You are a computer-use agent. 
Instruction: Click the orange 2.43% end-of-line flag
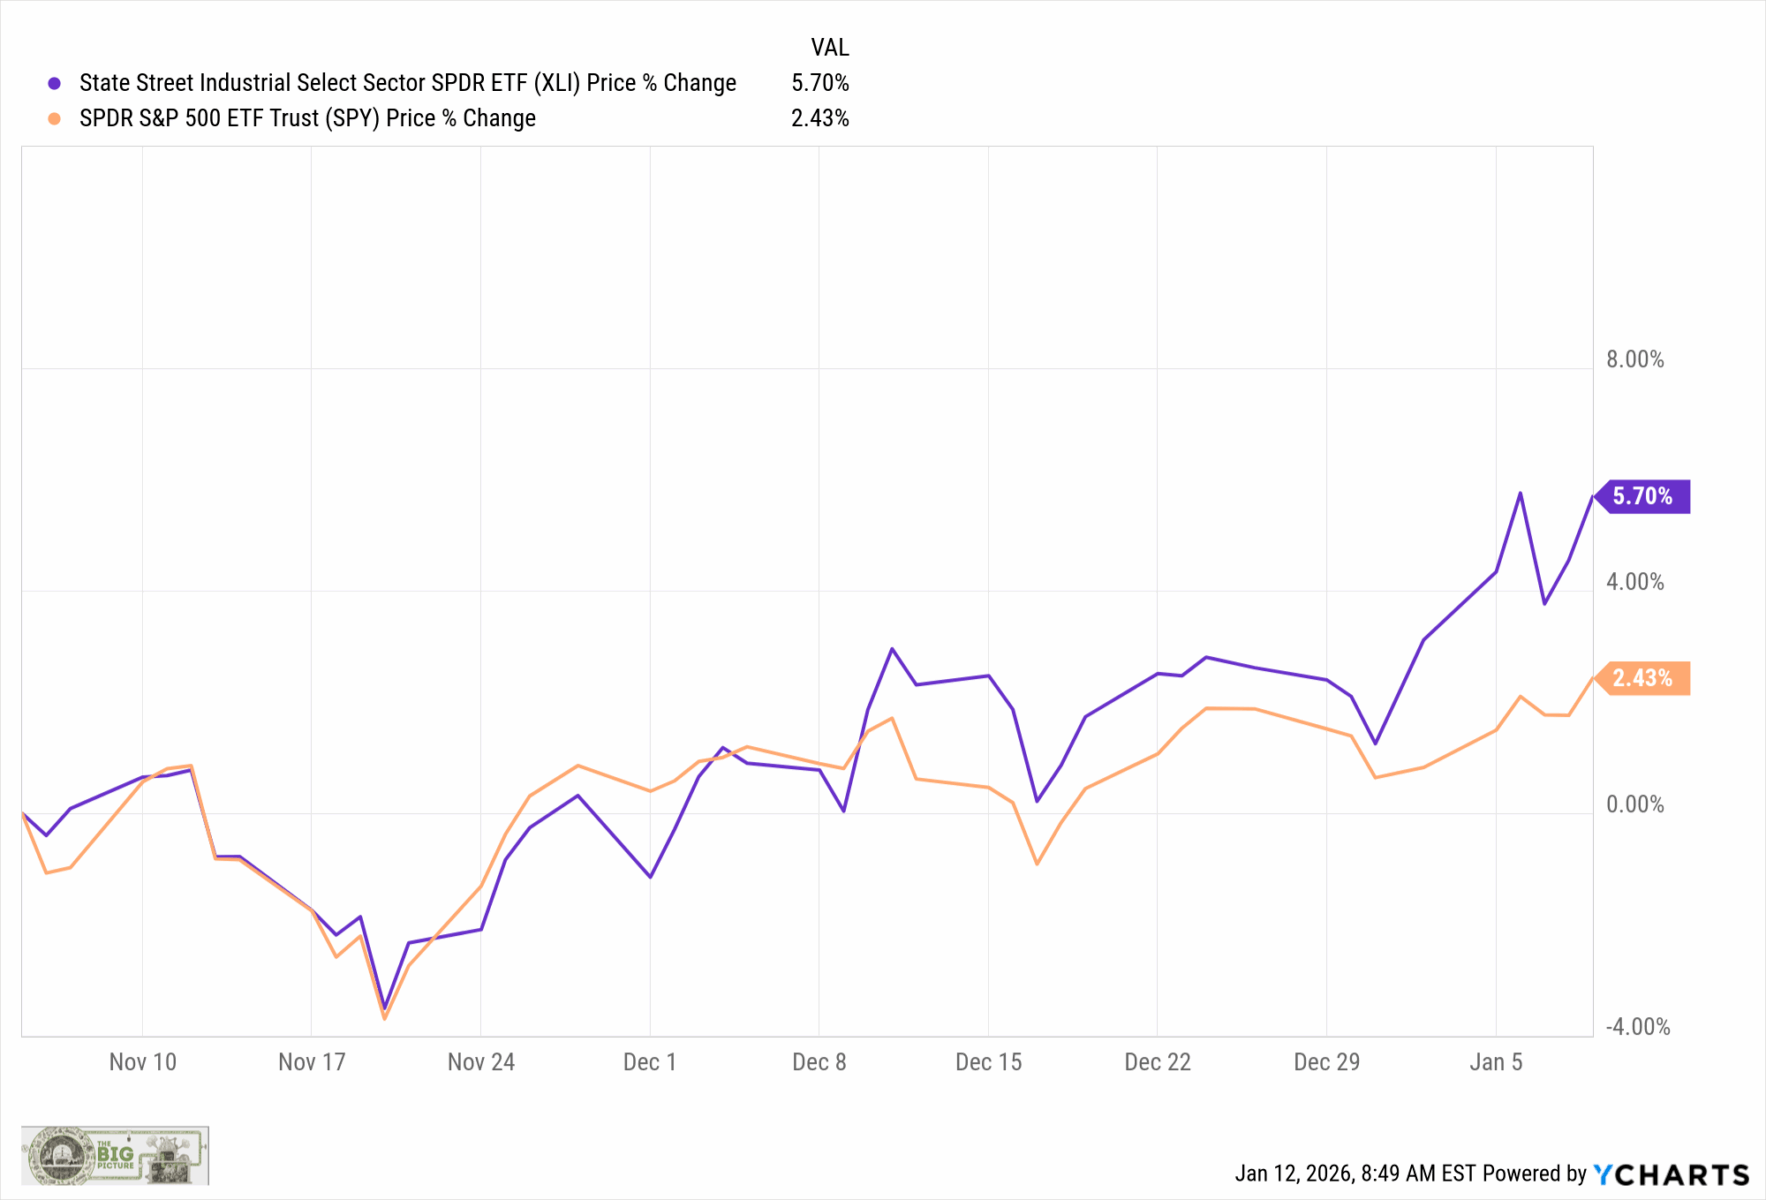(1643, 678)
